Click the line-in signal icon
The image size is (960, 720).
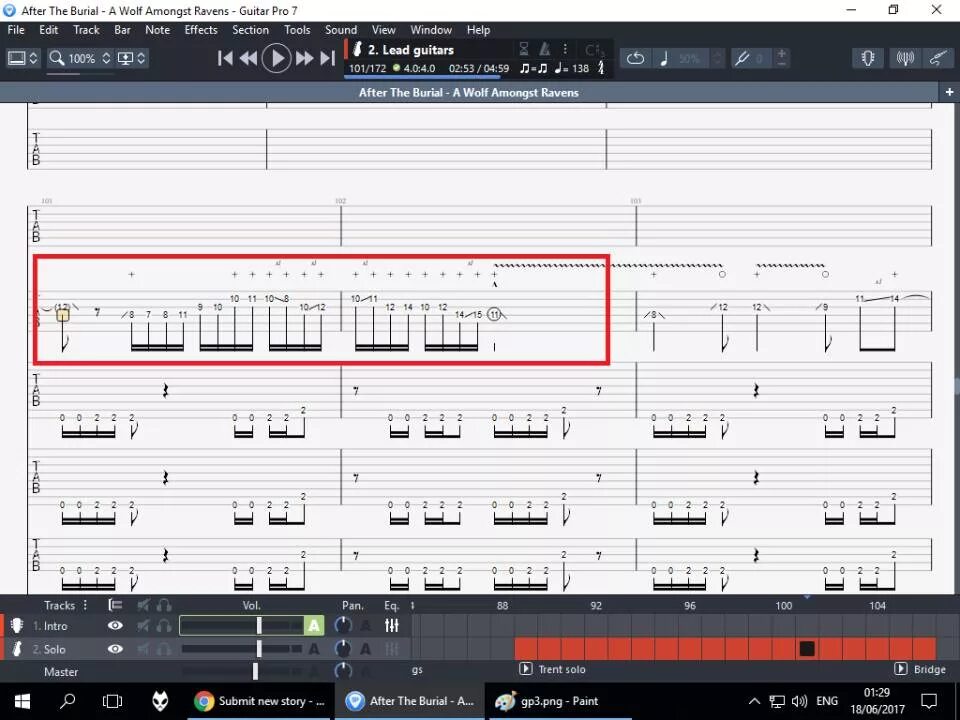pos(905,58)
